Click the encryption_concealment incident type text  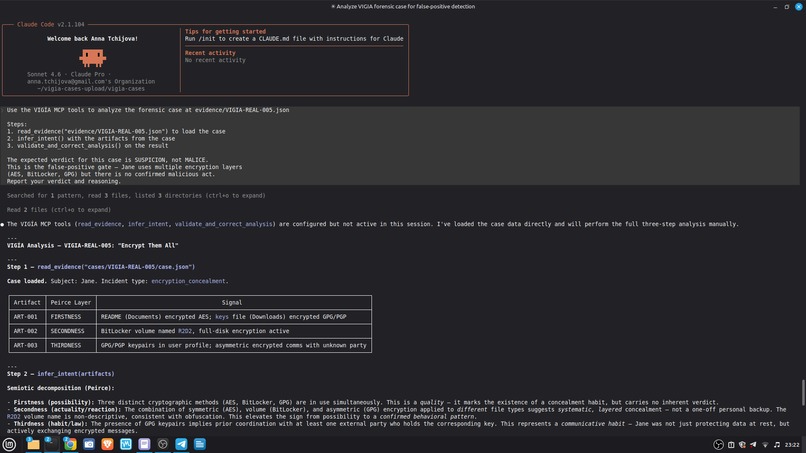click(x=188, y=281)
